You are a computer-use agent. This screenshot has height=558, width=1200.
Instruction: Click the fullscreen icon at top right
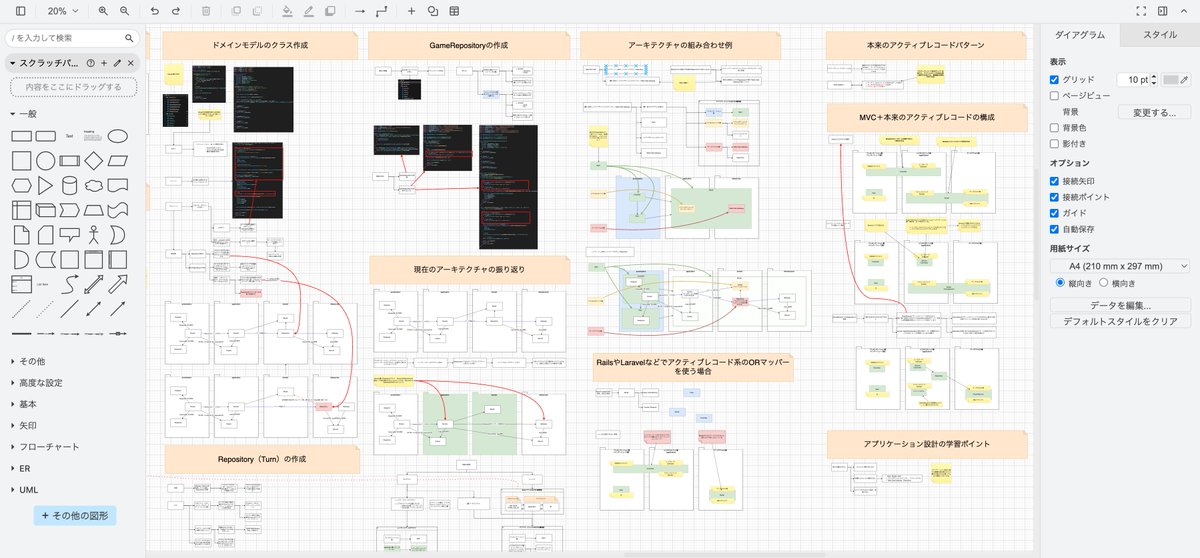click(x=1141, y=11)
